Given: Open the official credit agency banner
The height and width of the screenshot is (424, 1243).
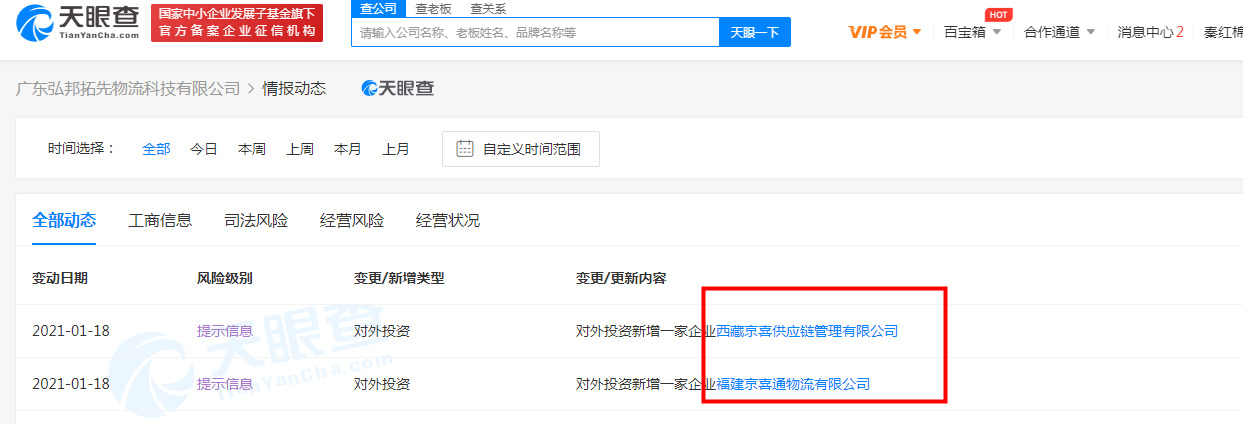Looking at the screenshot, I should (x=237, y=22).
